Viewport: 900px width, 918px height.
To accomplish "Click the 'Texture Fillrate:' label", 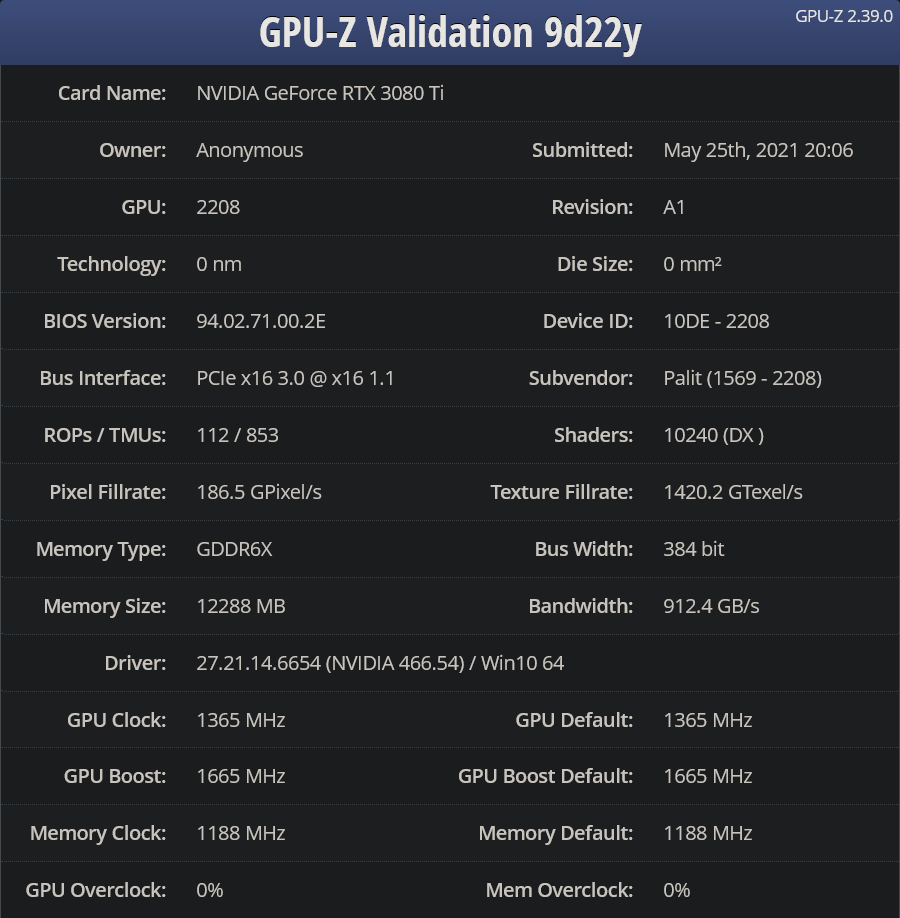I will point(562,492).
